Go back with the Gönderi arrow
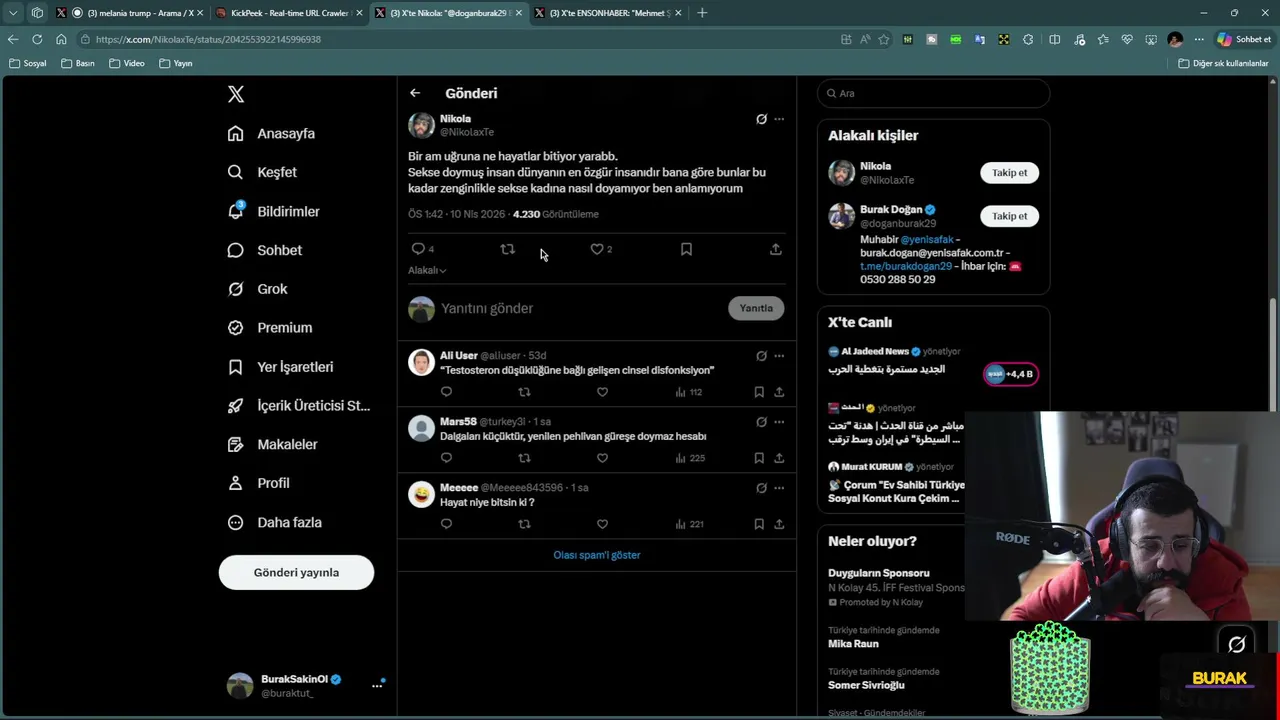 [415, 93]
